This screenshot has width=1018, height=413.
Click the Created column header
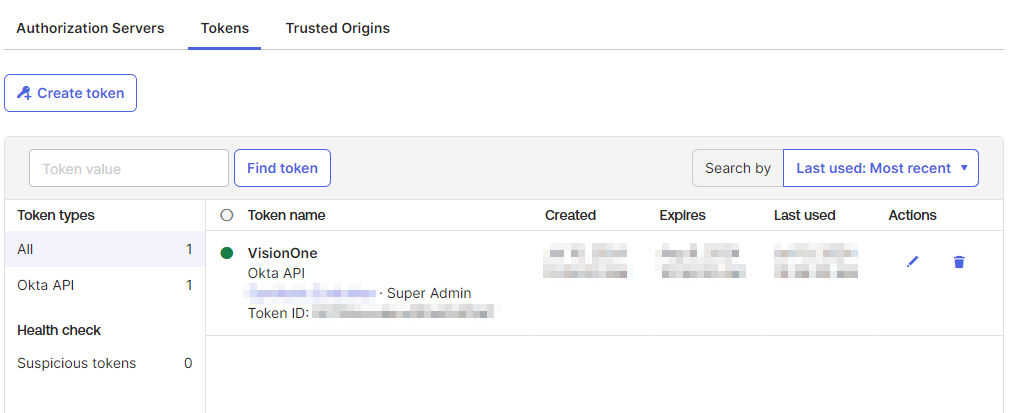pos(570,215)
